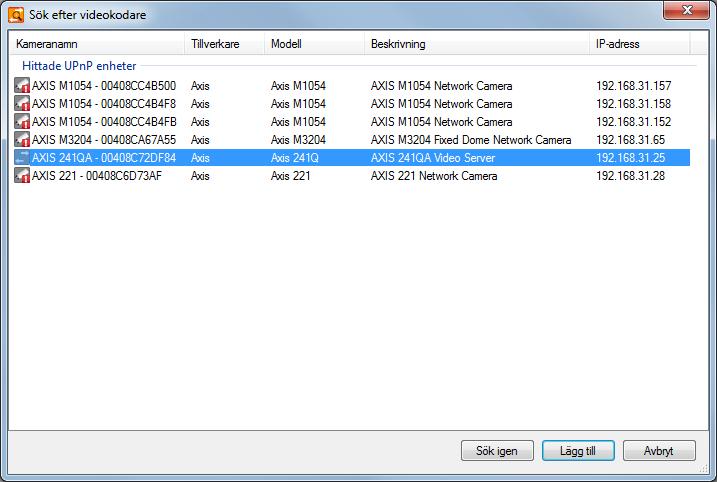Click the IP address 192.168.31.25
The height and width of the screenshot is (482, 717).
[630, 157]
